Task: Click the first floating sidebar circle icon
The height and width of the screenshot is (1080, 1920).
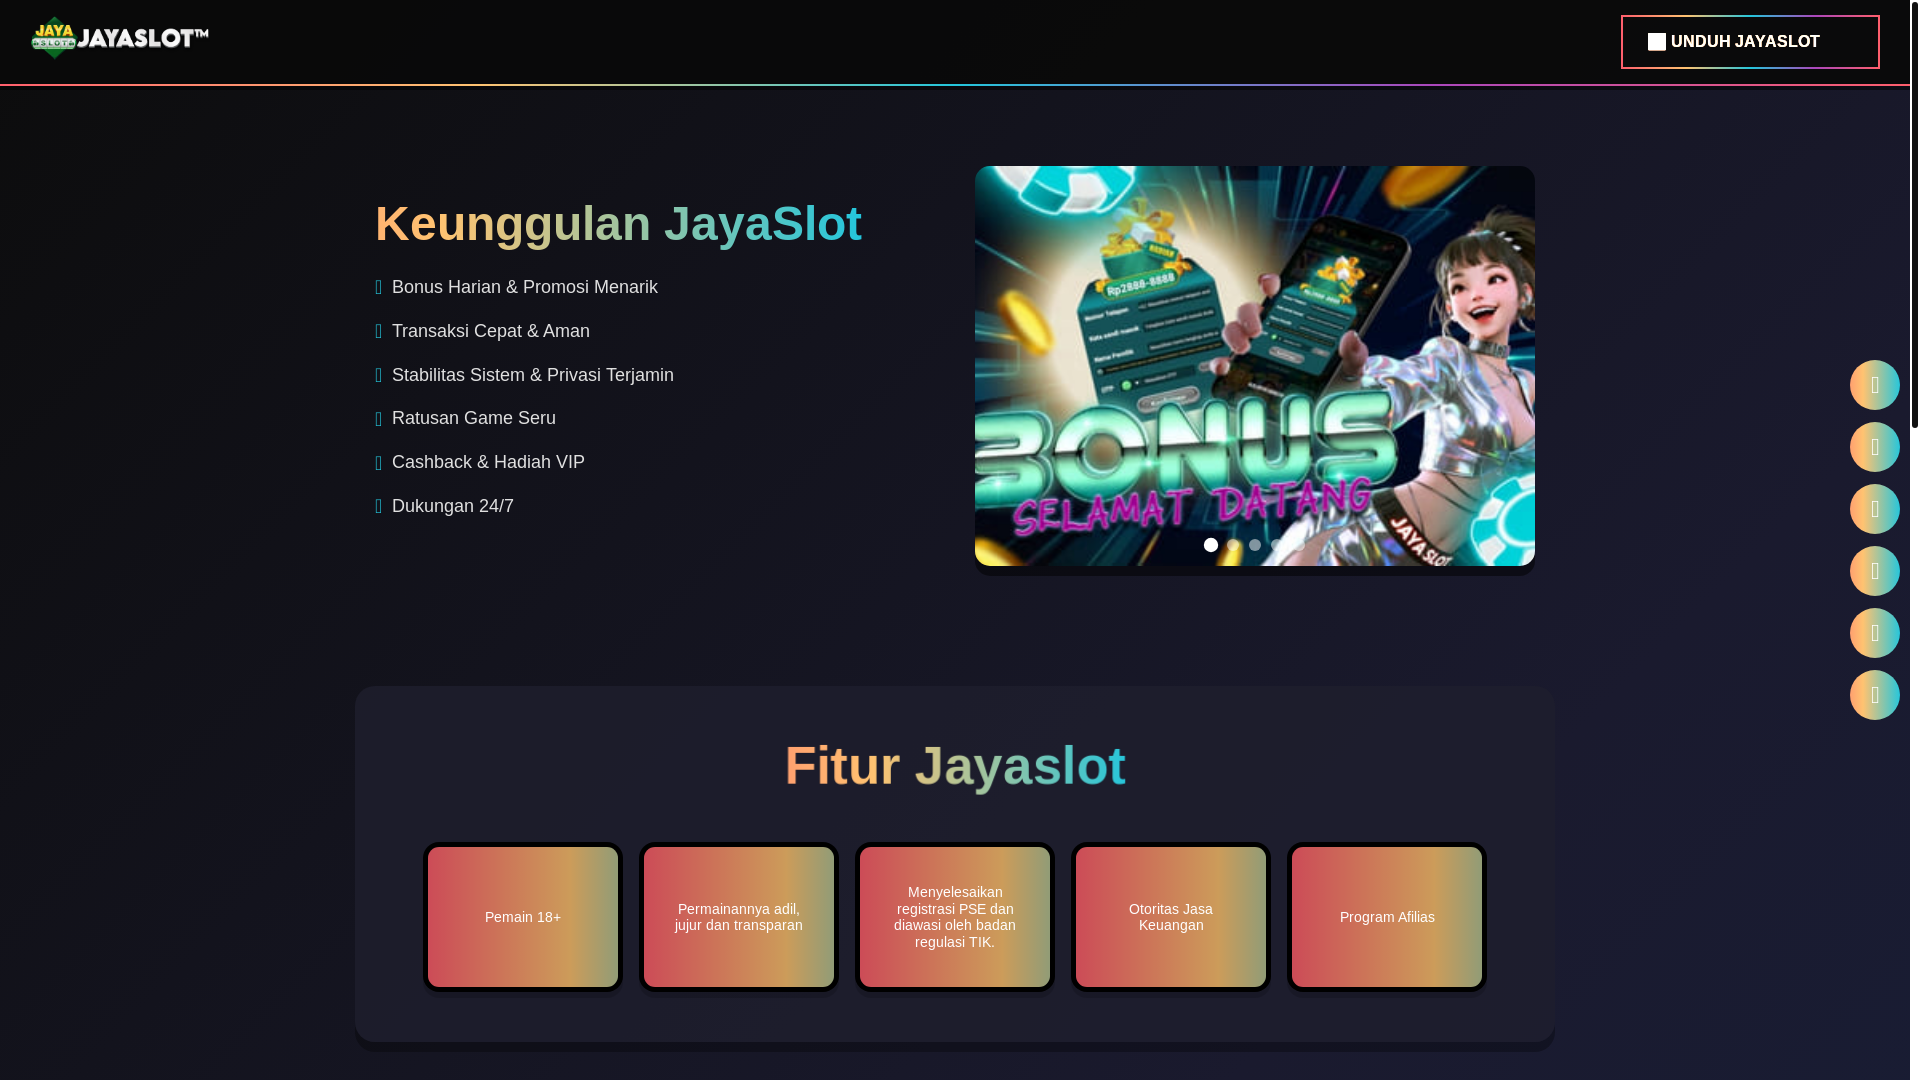Action: (x=1875, y=385)
